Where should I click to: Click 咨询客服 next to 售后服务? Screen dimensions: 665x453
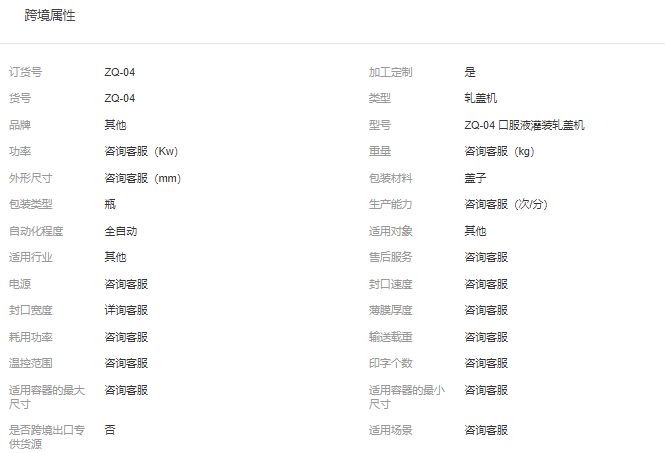click(x=486, y=257)
